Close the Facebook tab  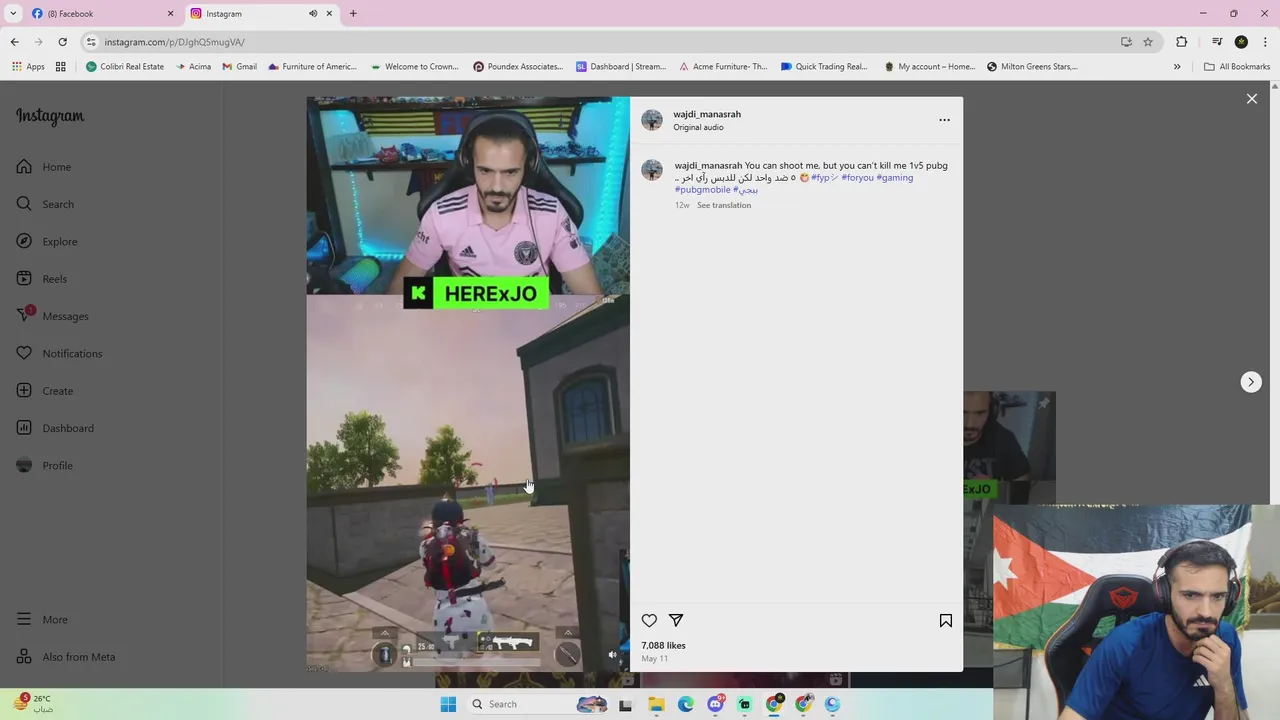(x=170, y=13)
